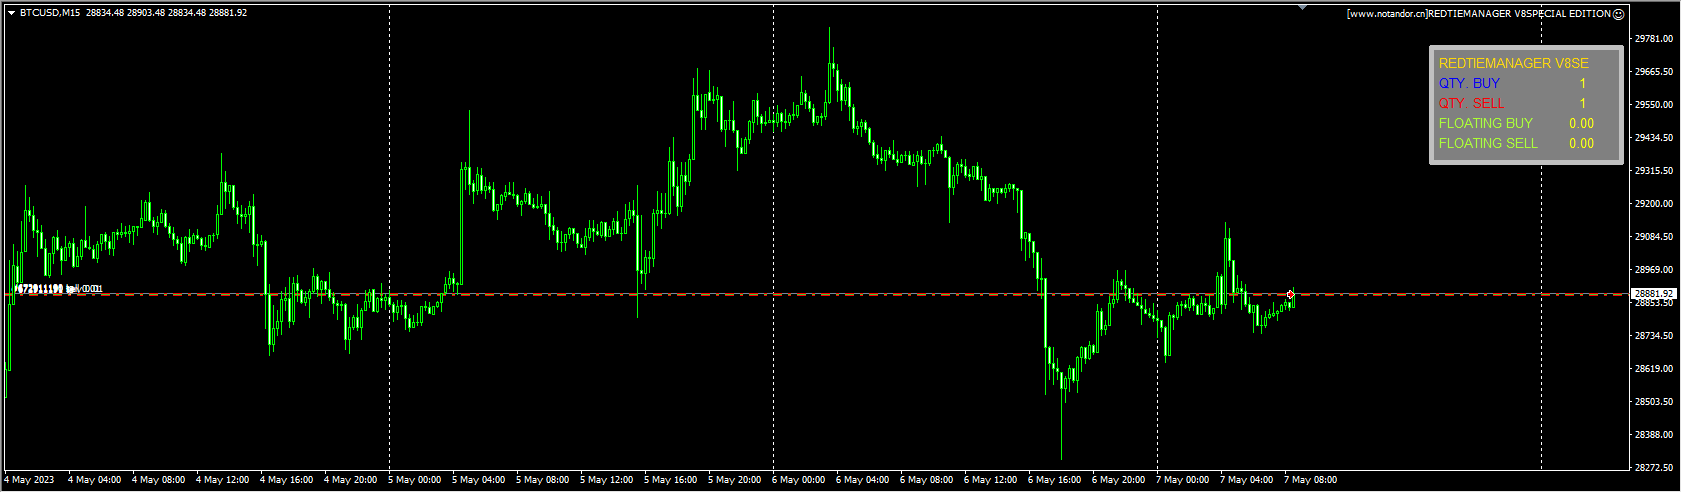Click the FLOATING BUY label
This screenshot has height=493, width=1682.
pyautogui.click(x=1485, y=123)
